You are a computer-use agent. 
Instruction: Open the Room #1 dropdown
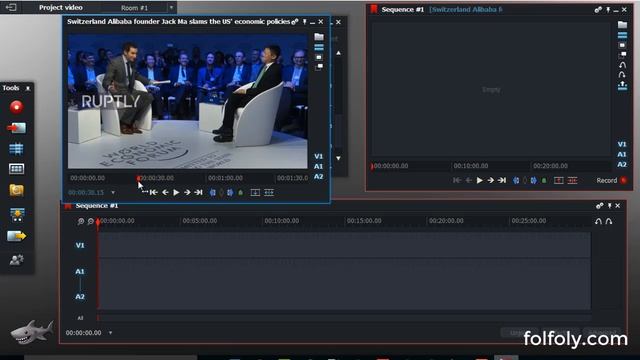[171, 7]
